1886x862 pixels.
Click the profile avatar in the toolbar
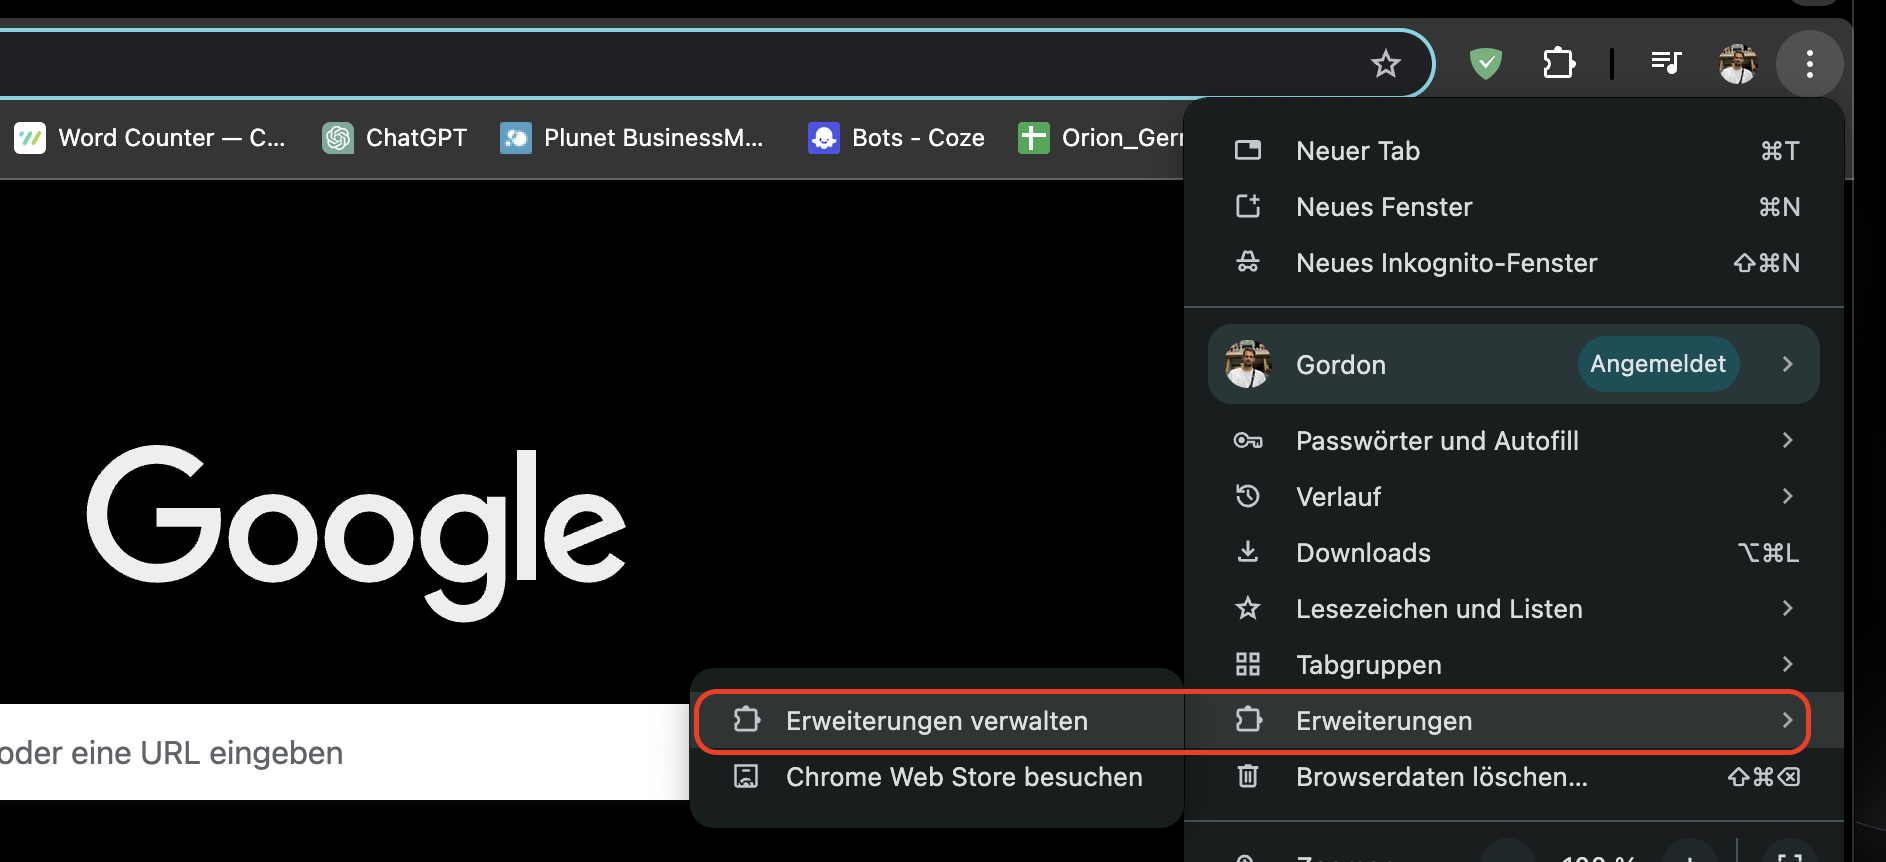pos(1738,64)
